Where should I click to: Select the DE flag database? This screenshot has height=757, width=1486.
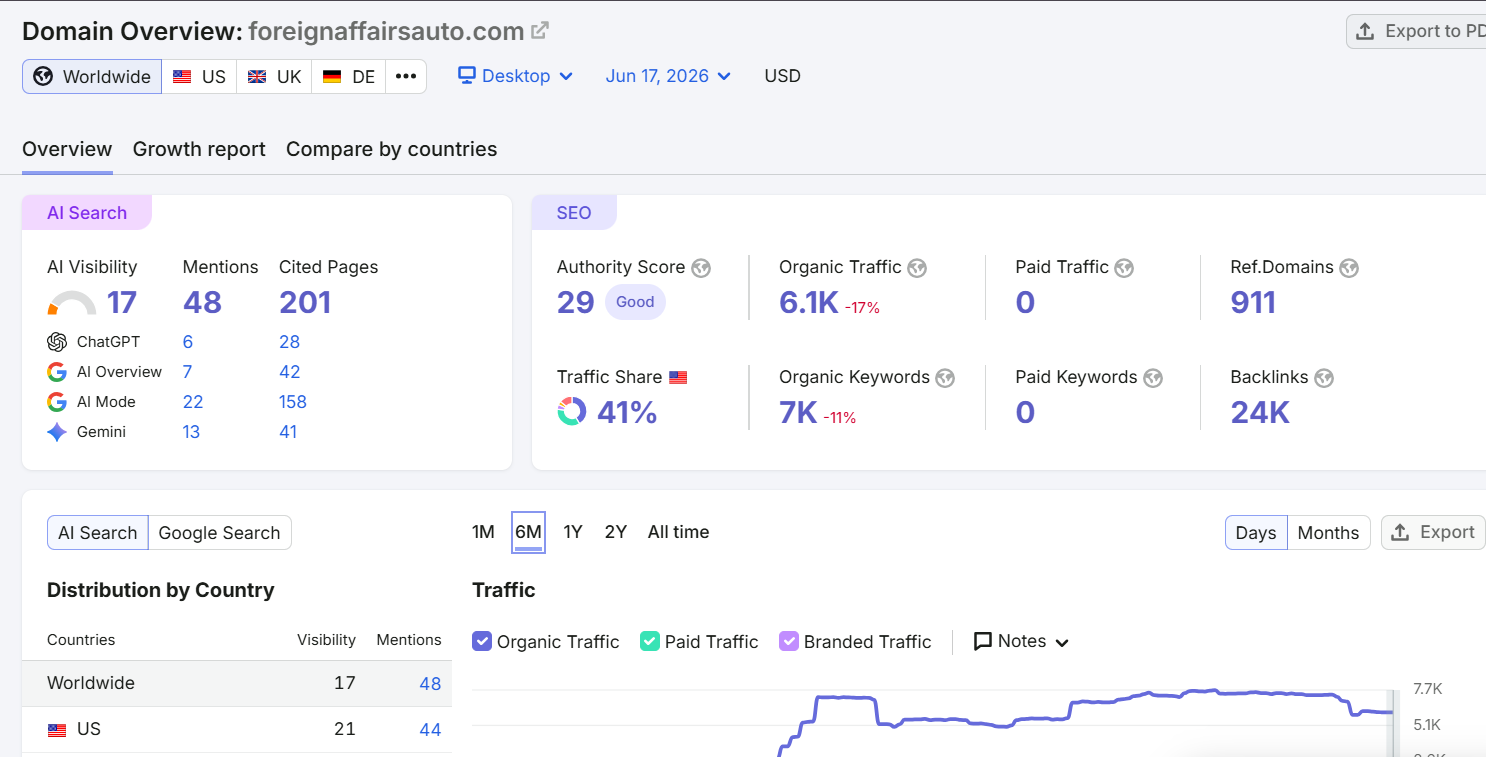pos(348,77)
